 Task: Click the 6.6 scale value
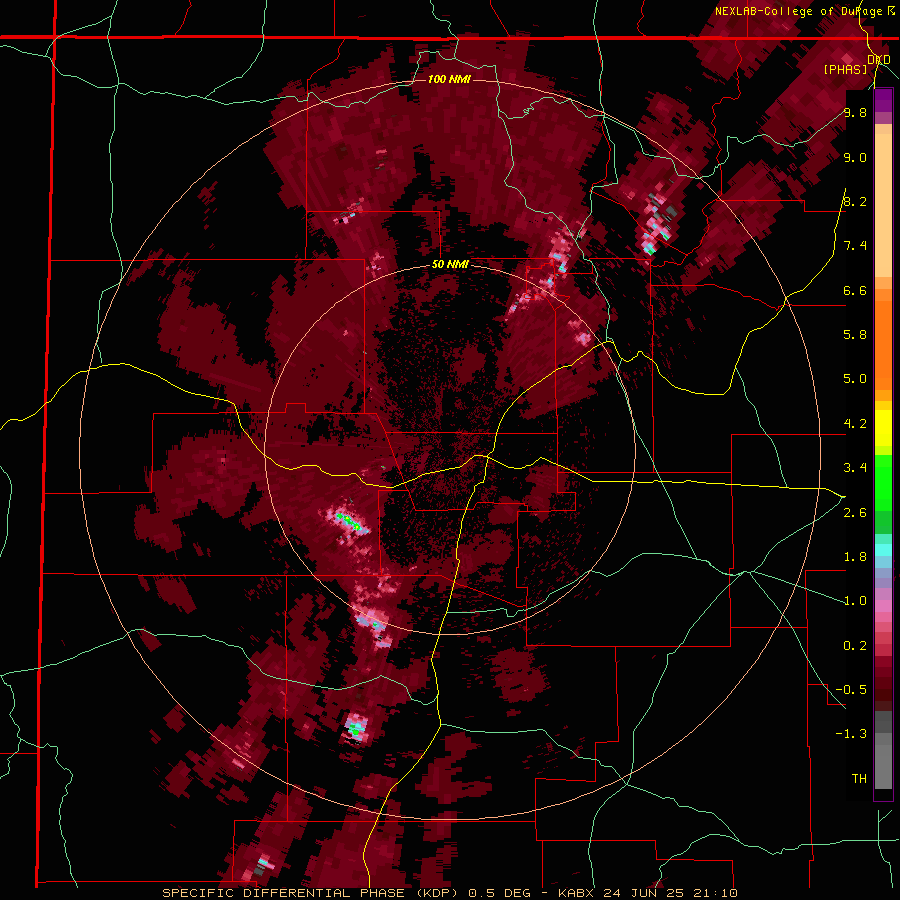click(855, 290)
